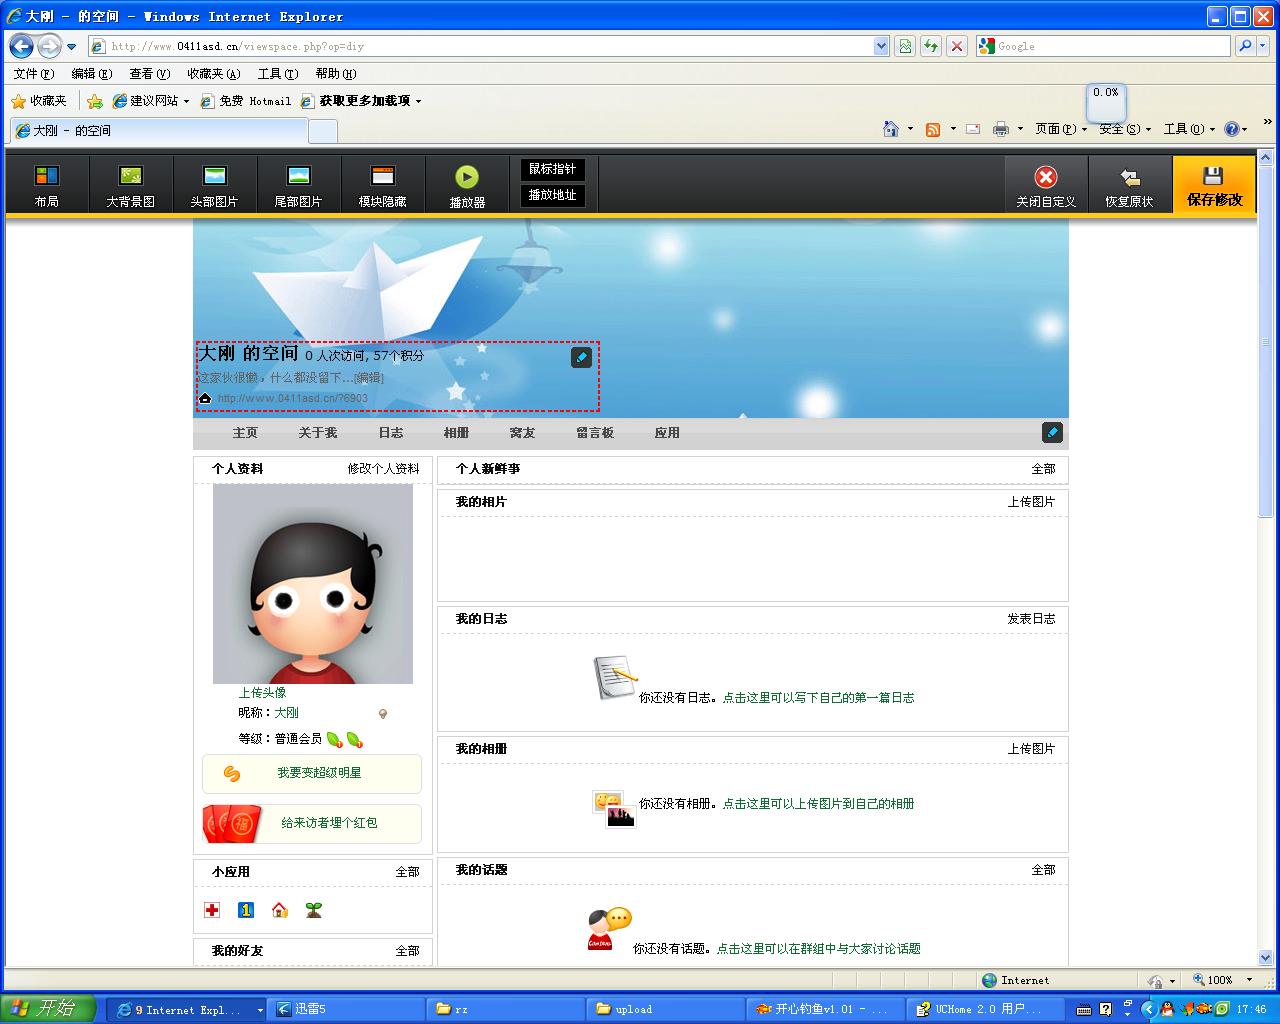This screenshot has height=1024, width=1280.
Task: Click 上传图片 in 我的相片 section
Action: point(1032,502)
